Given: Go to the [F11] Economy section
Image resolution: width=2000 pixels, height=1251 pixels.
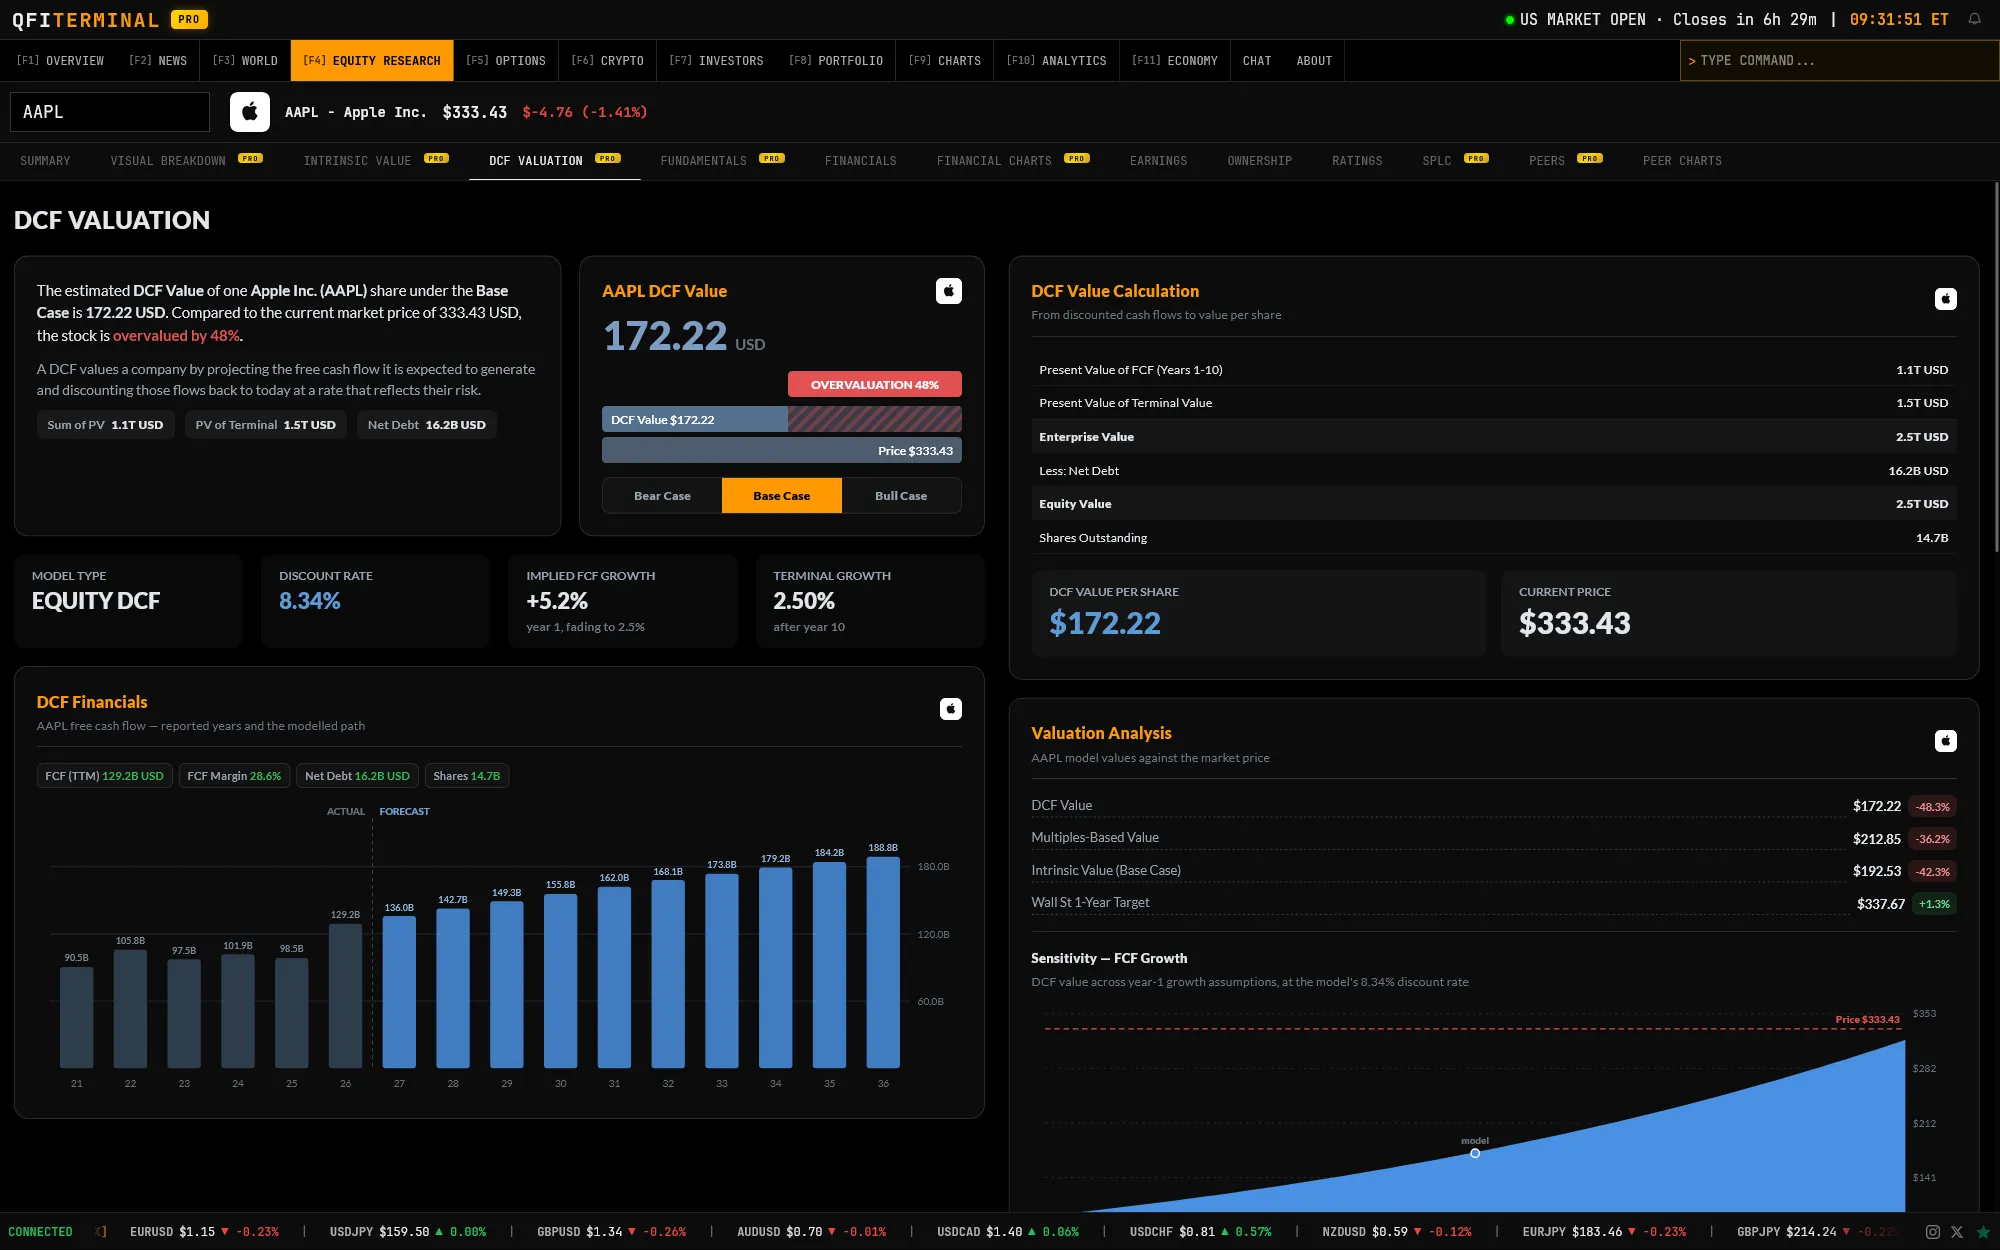Looking at the screenshot, I should click(1175, 61).
